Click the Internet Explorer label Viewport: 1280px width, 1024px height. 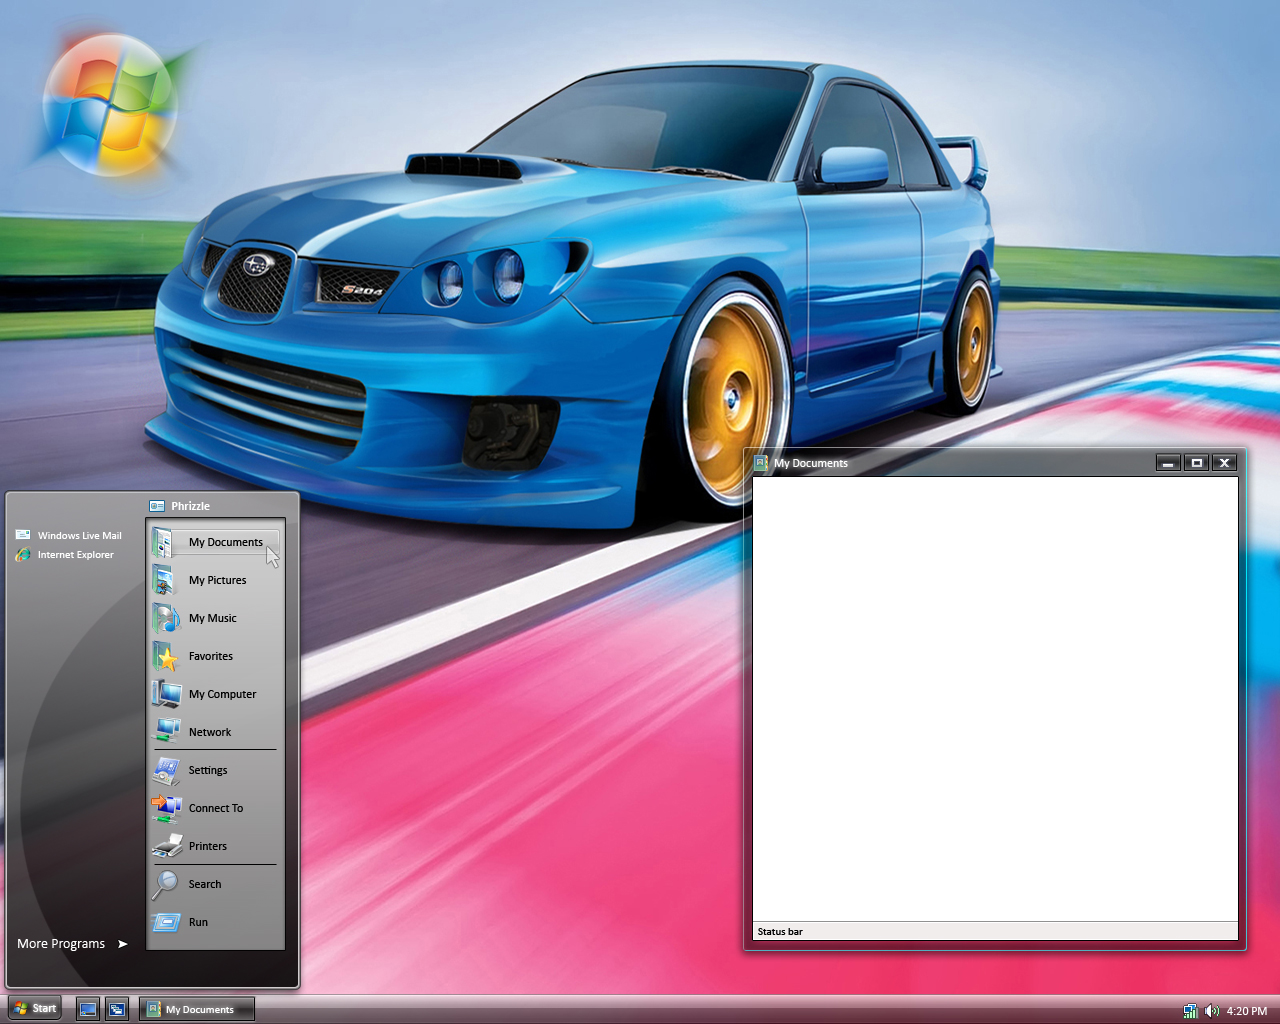tap(76, 554)
